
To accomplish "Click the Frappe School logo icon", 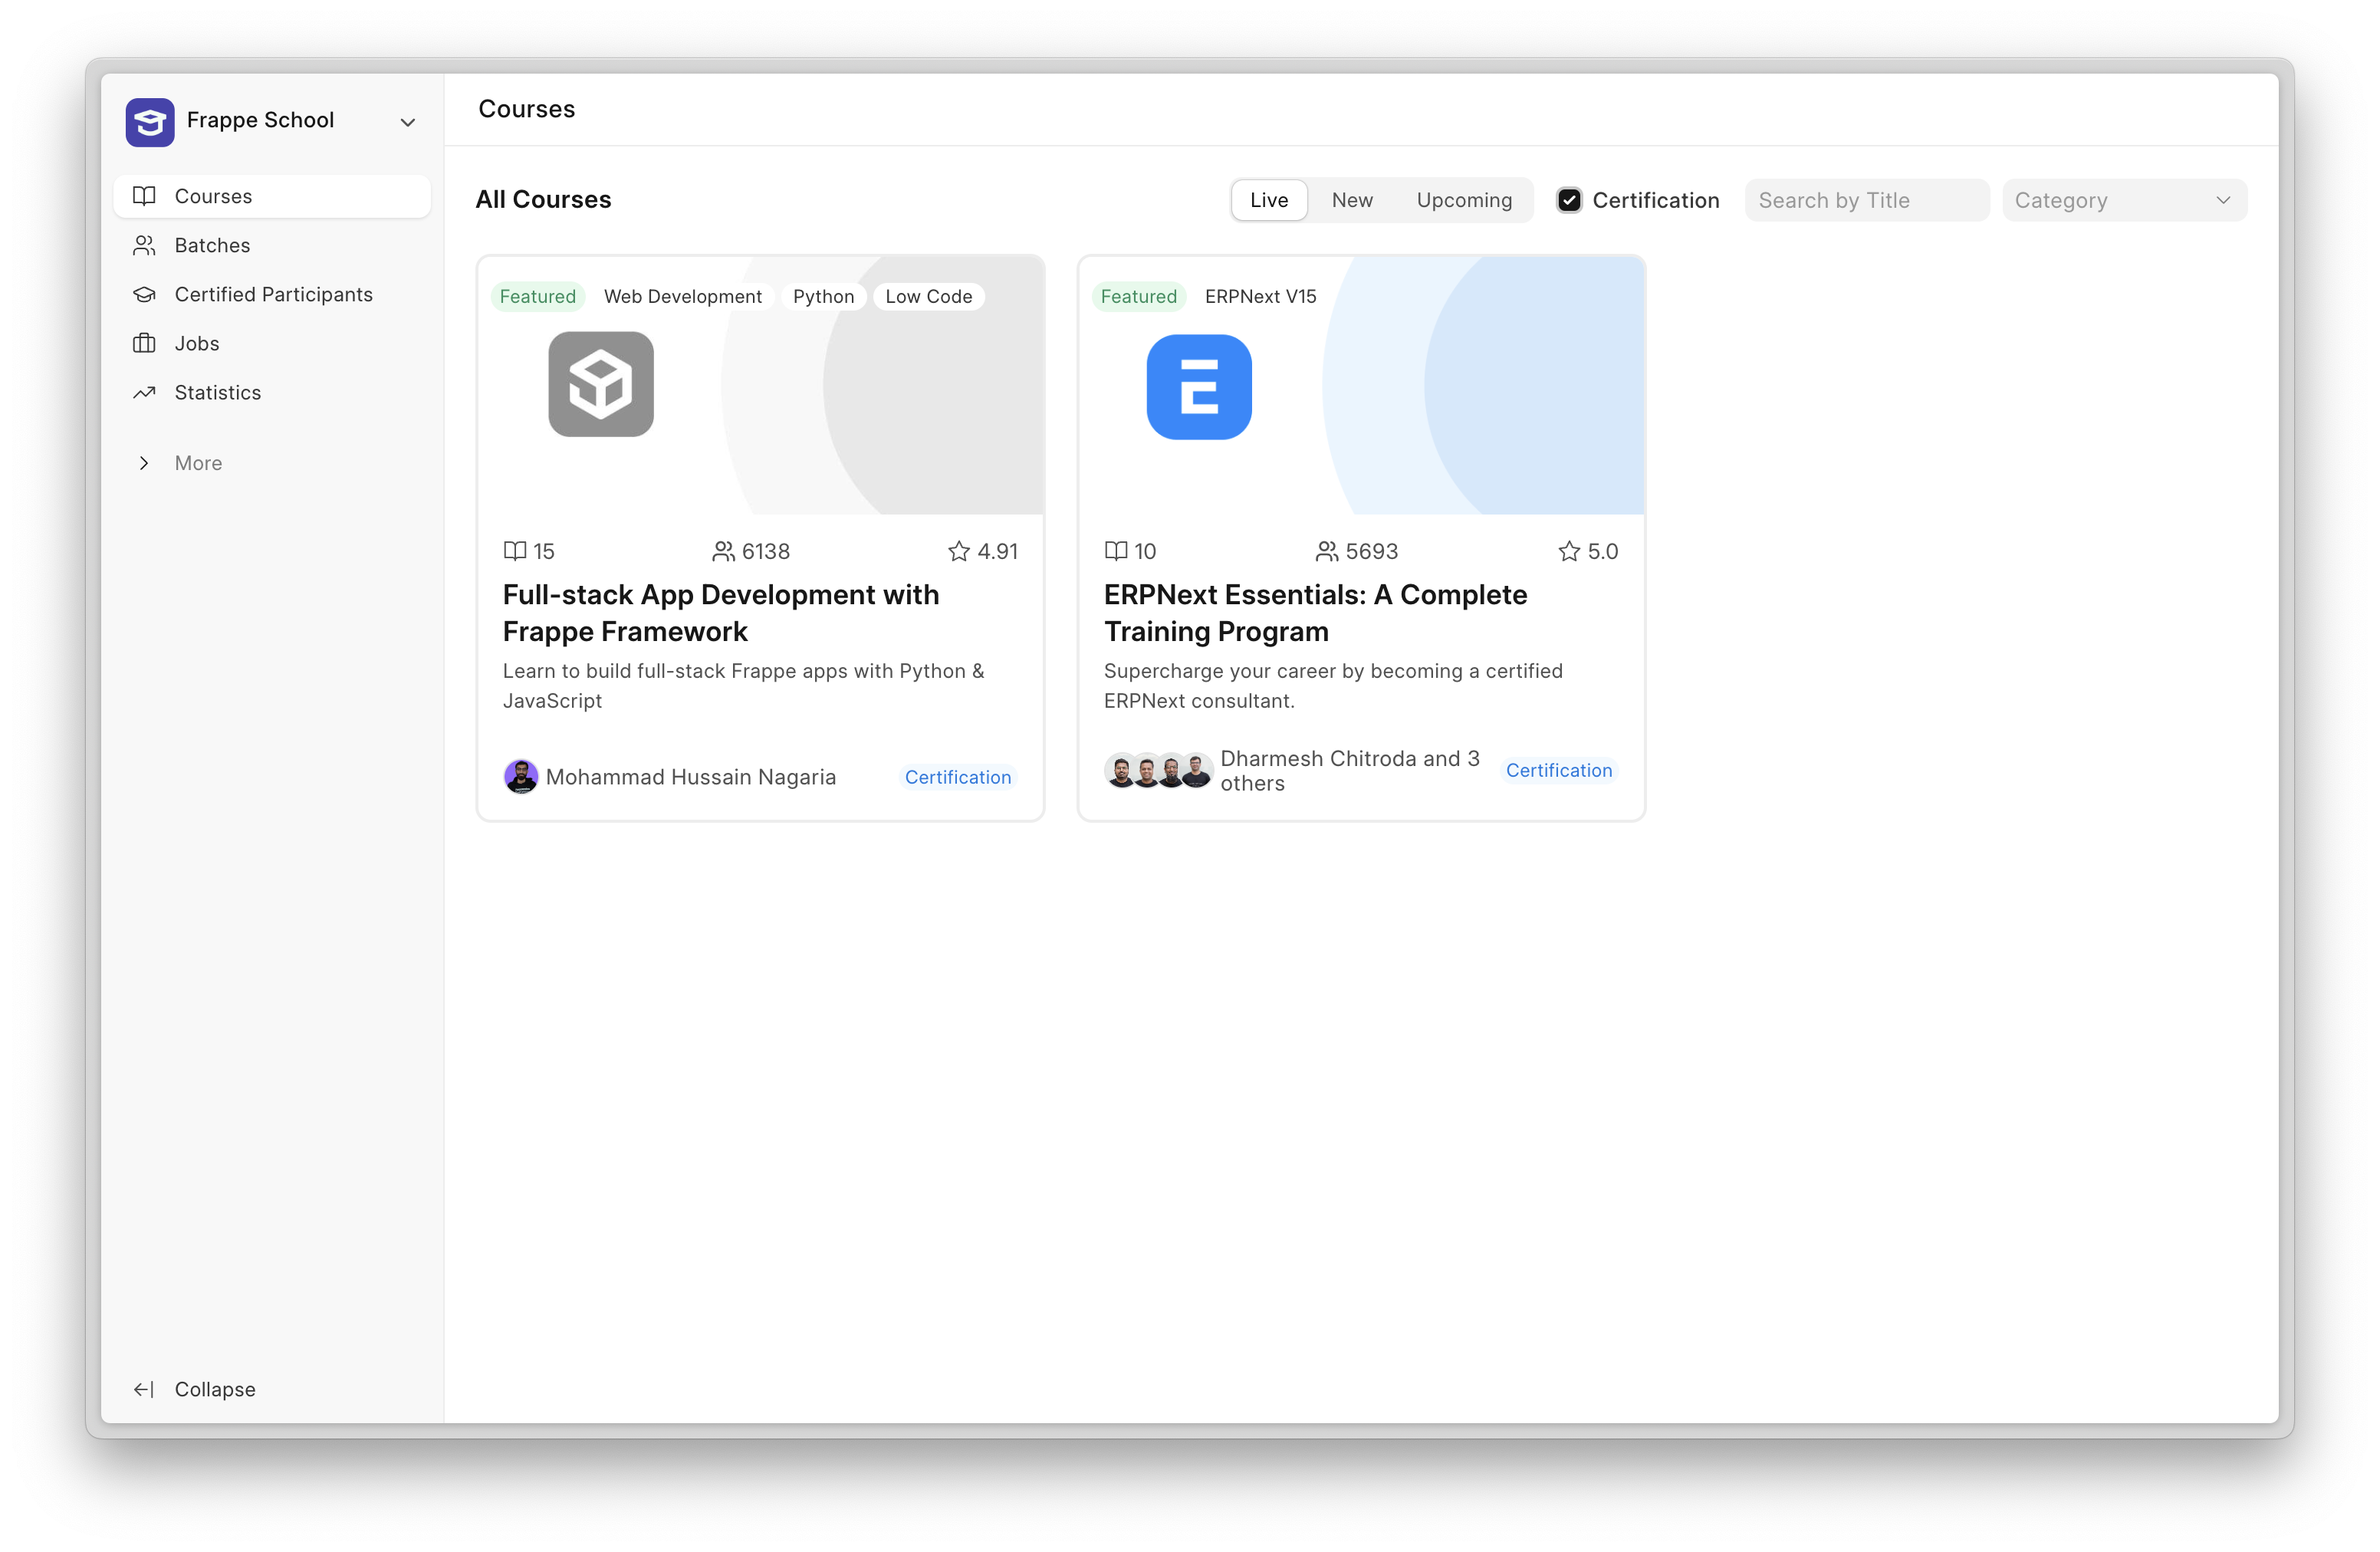I will coord(150,122).
